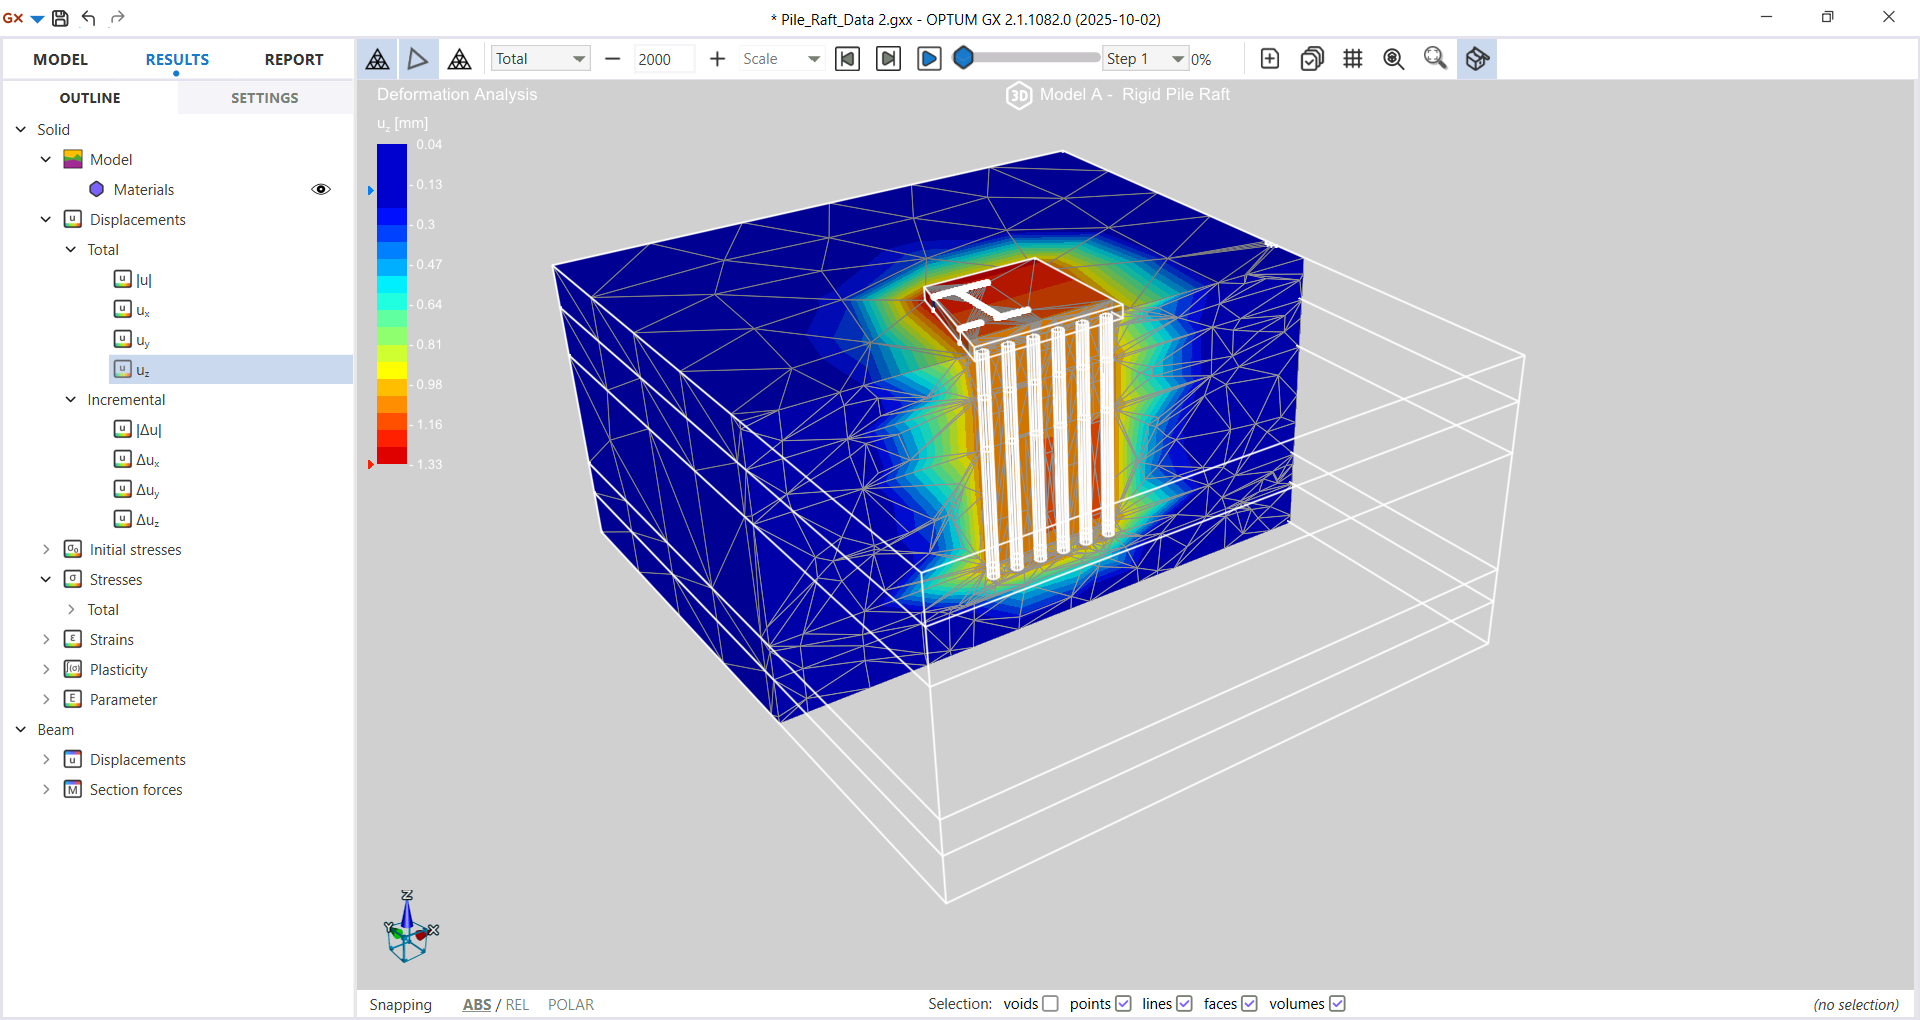Click the play animation button
1920x1020 pixels.
[929, 59]
